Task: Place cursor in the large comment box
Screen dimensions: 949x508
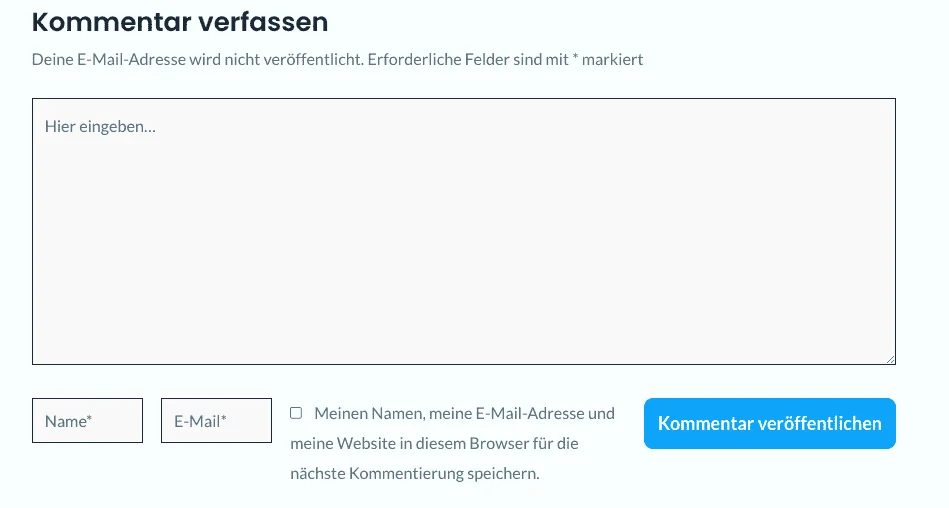Action: [463, 231]
